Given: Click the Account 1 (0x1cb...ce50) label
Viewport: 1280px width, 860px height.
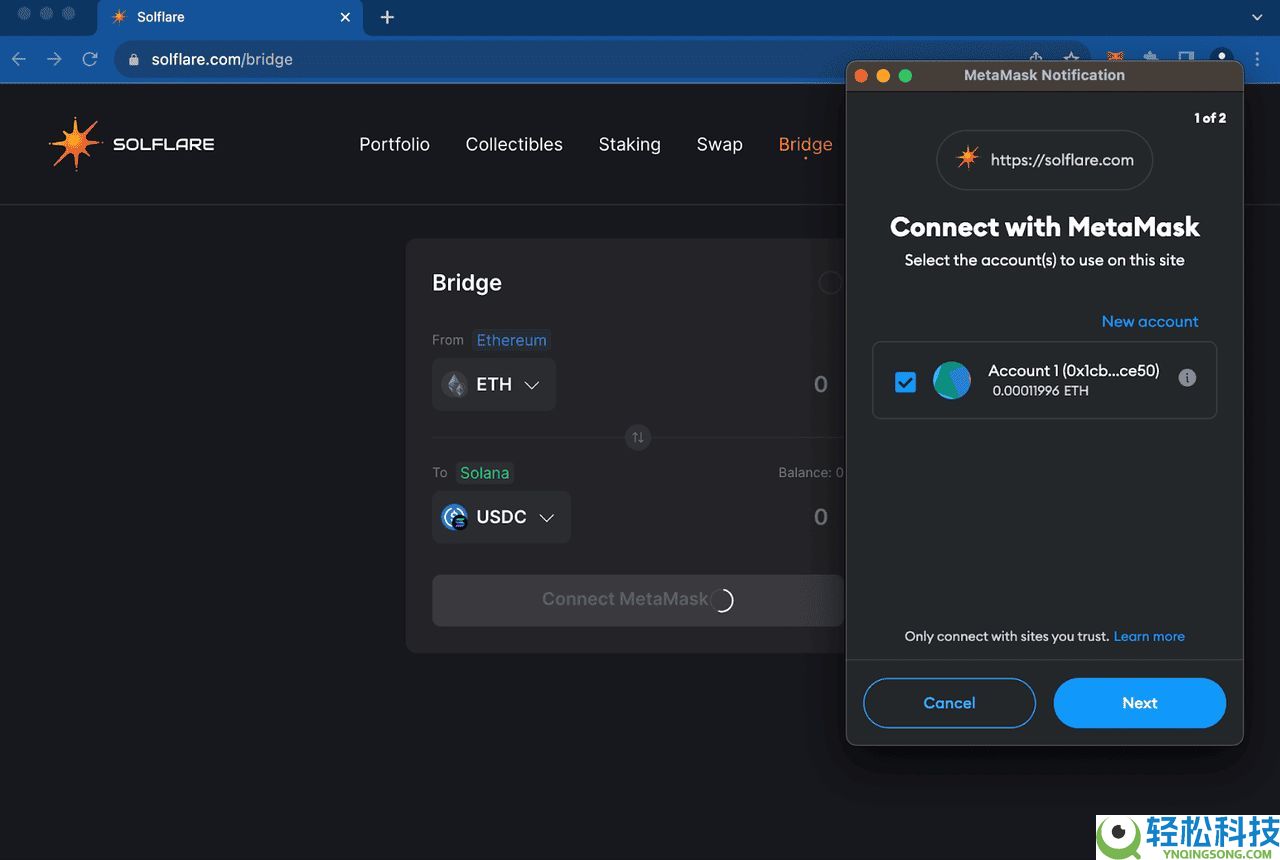Looking at the screenshot, I should 1074,371.
